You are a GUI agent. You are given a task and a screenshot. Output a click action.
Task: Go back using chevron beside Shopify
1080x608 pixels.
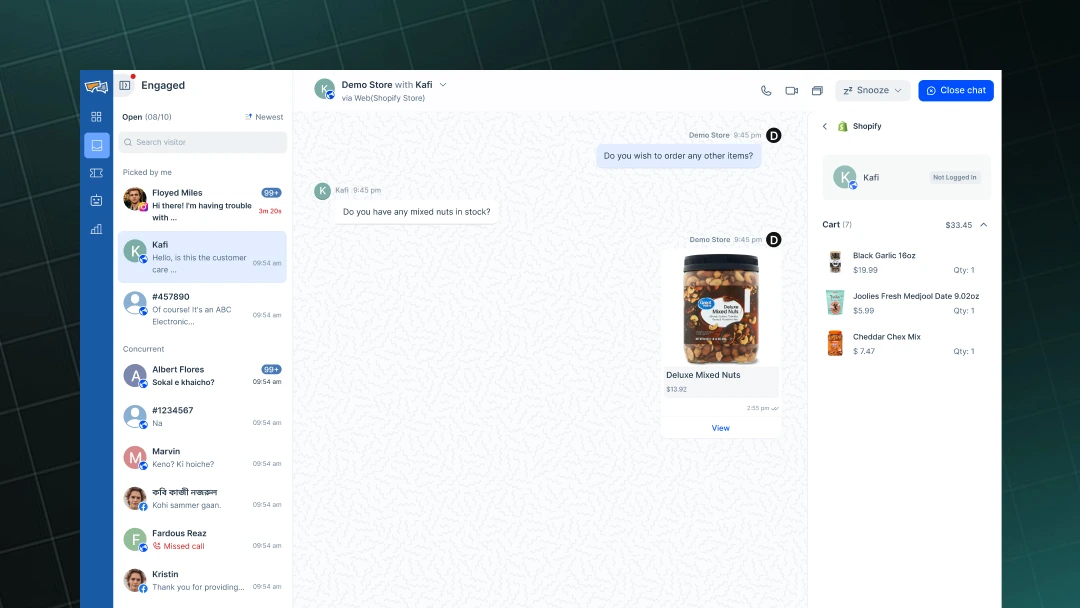click(x=824, y=126)
